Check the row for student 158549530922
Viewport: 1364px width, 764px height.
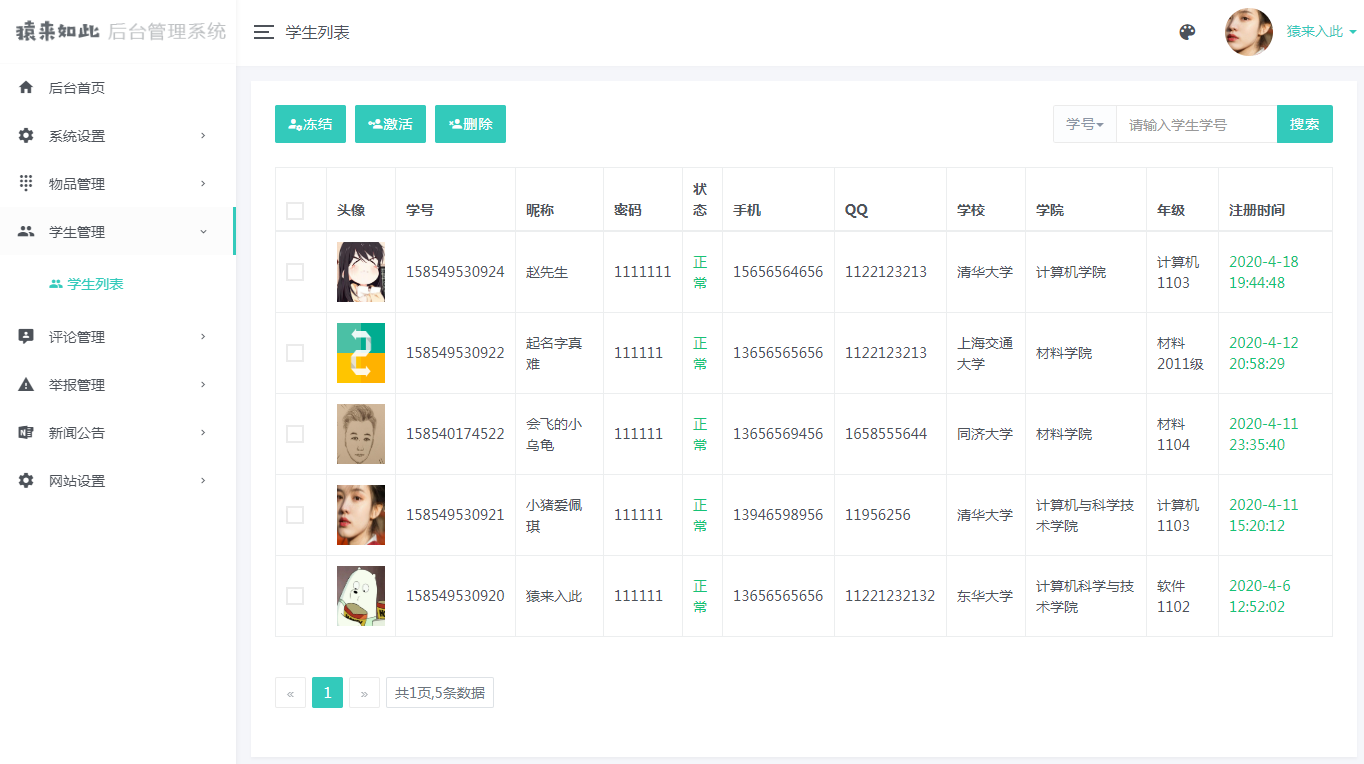tap(295, 353)
